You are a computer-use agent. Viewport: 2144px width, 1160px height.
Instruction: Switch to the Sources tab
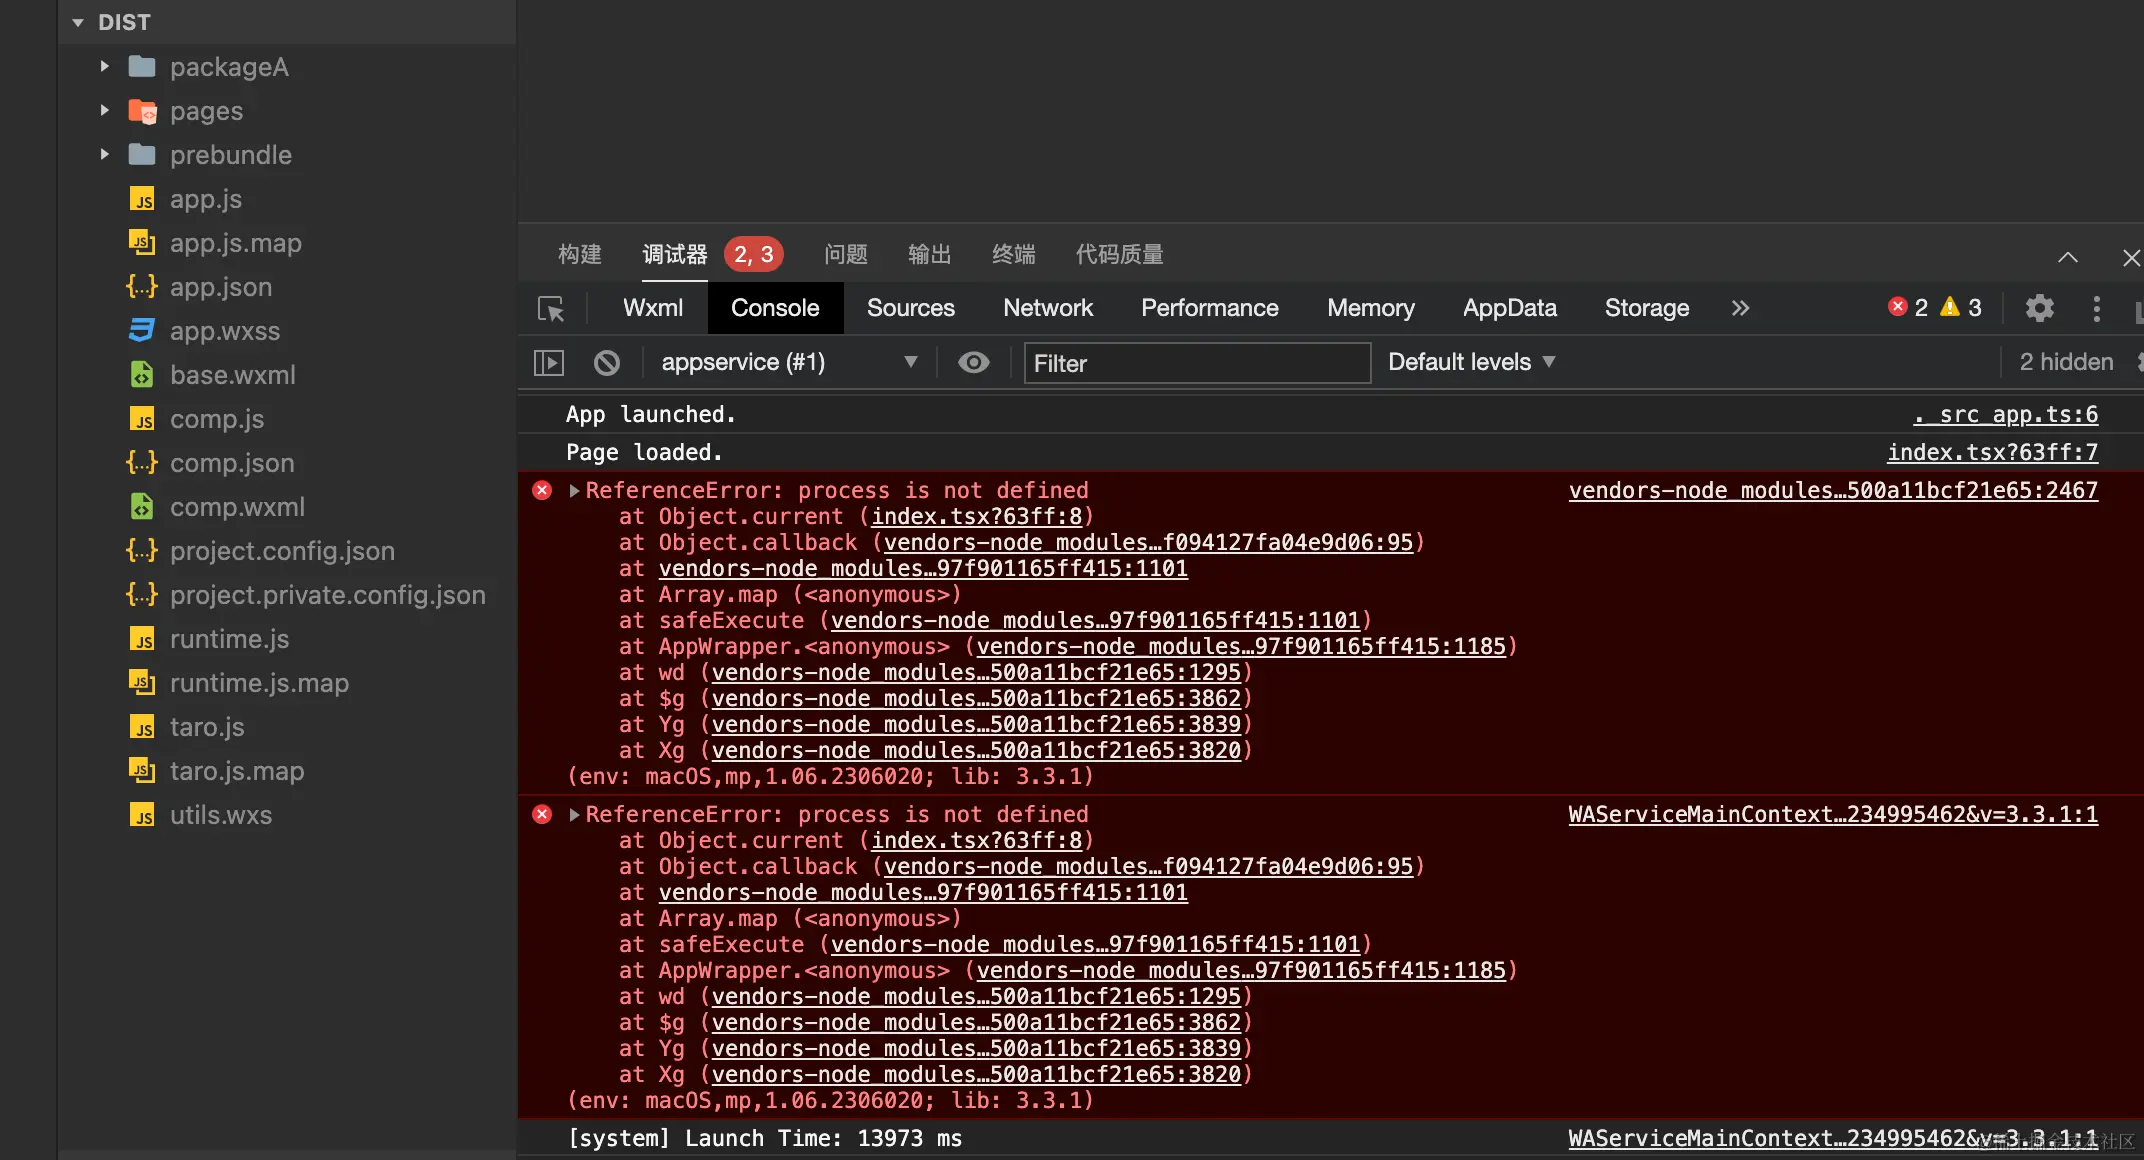click(910, 308)
